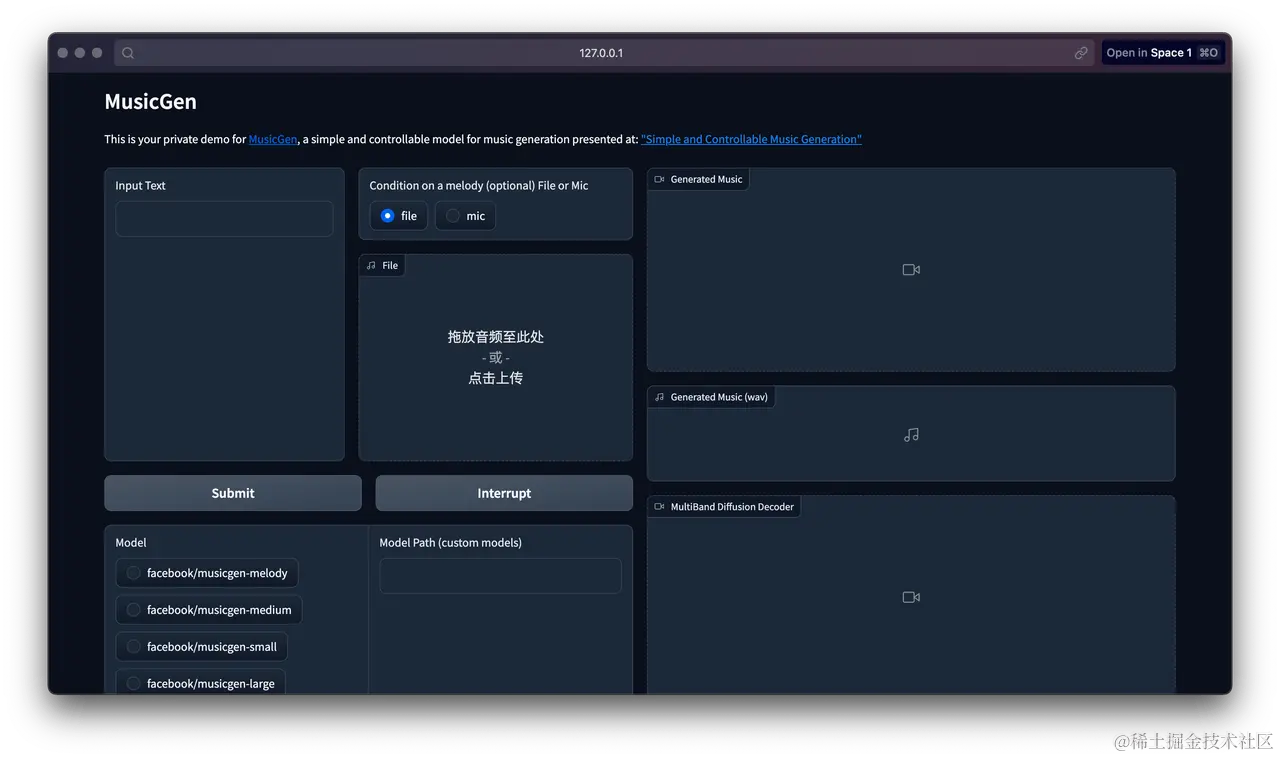This screenshot has height=758, width=1280.
Task: Click the video icon in MultiBand Diffusion Decoder panel
Action: pyautogui.click(x=911, y=597)
